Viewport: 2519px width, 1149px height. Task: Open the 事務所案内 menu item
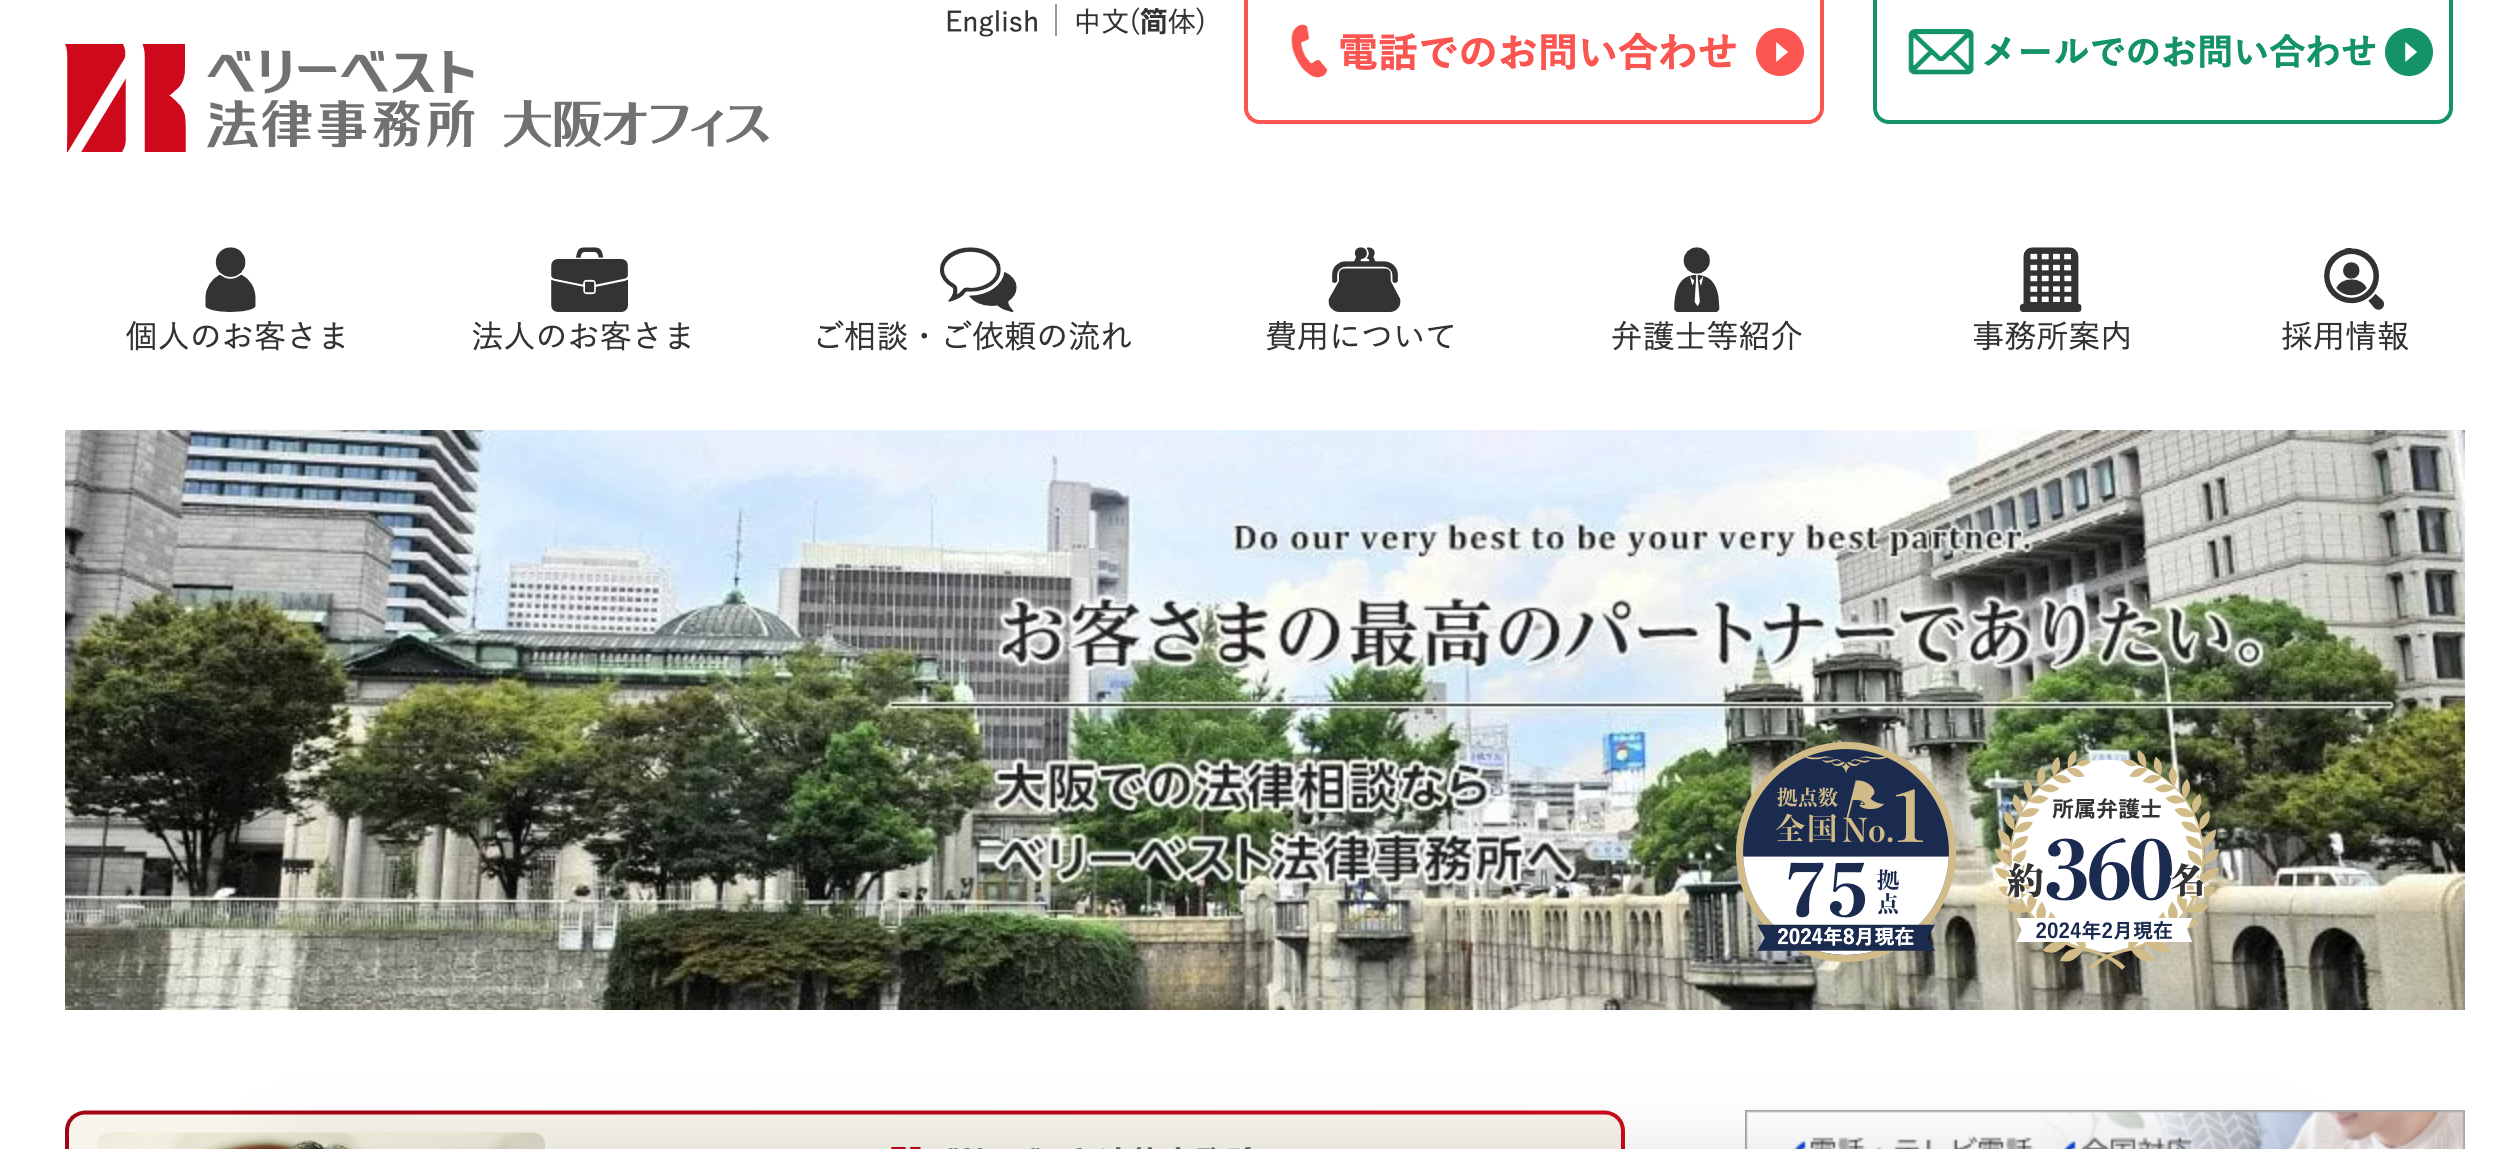[2051, 336]
